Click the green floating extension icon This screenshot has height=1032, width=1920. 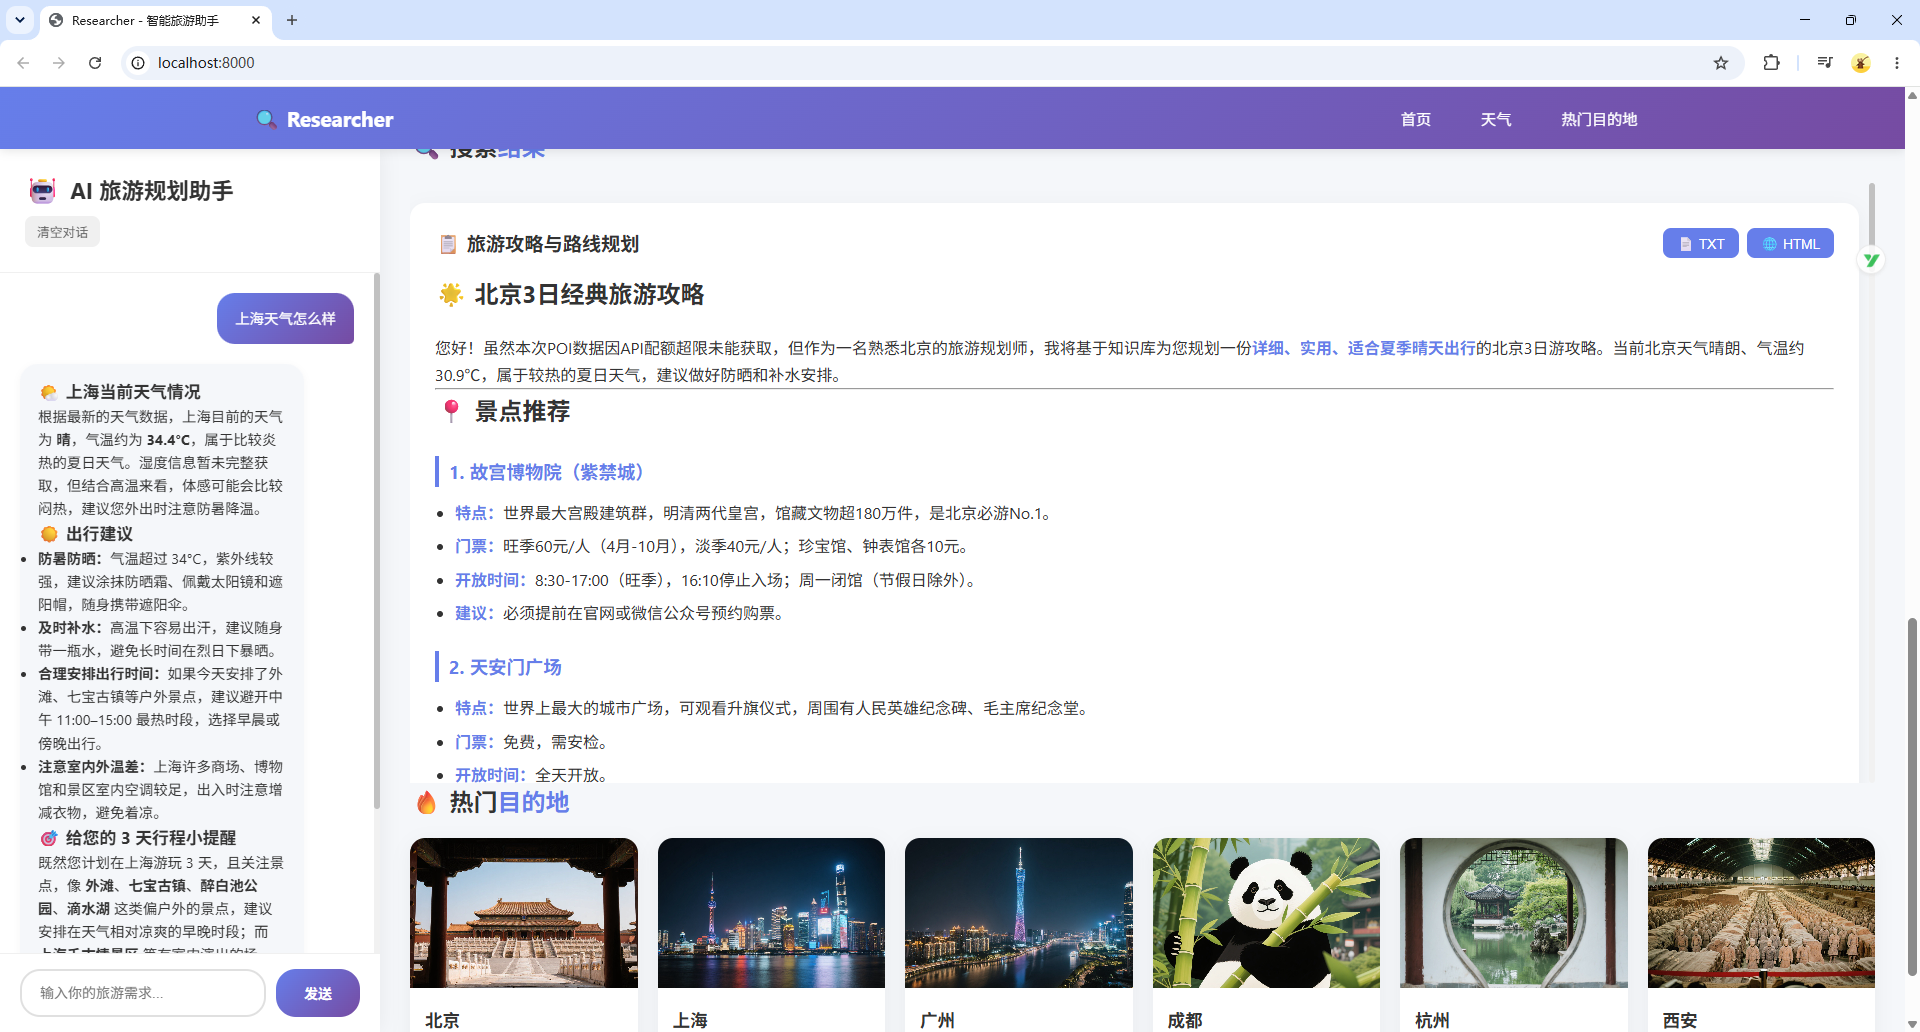(x=1870, y=260)
